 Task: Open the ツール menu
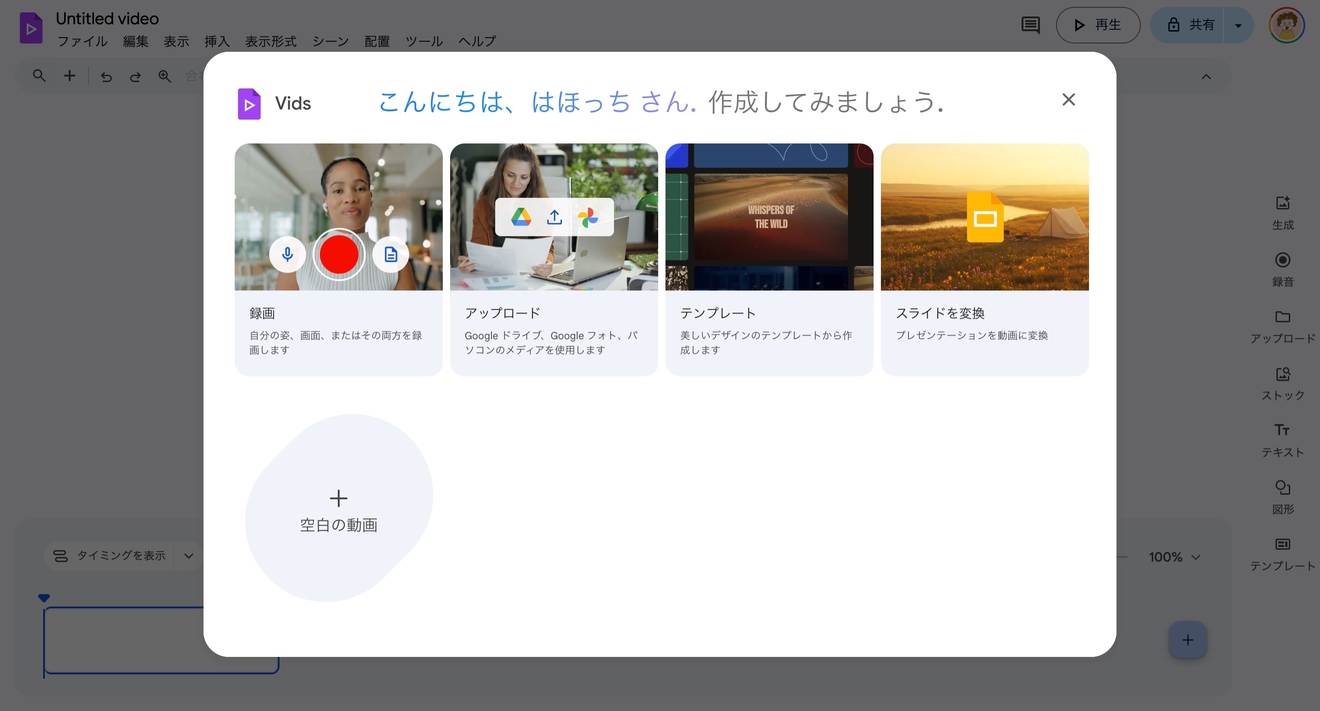click(x=424, y=42)
